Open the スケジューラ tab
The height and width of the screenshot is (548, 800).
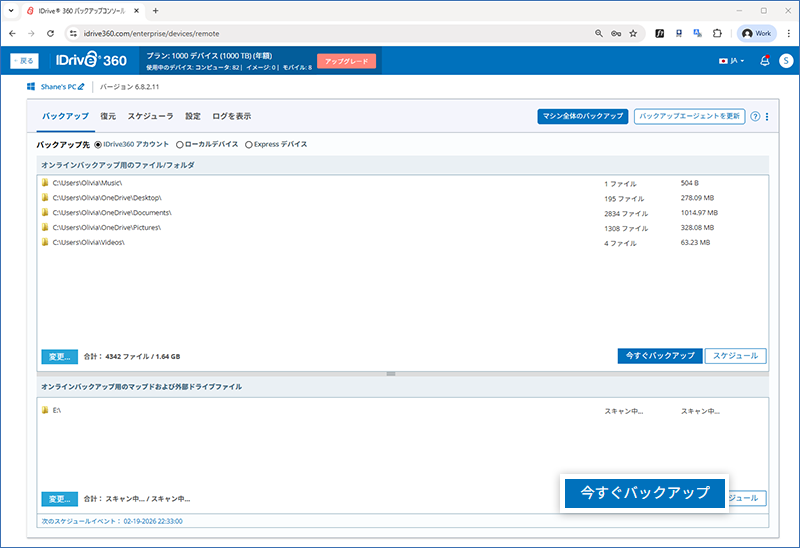tap(150, 116)
